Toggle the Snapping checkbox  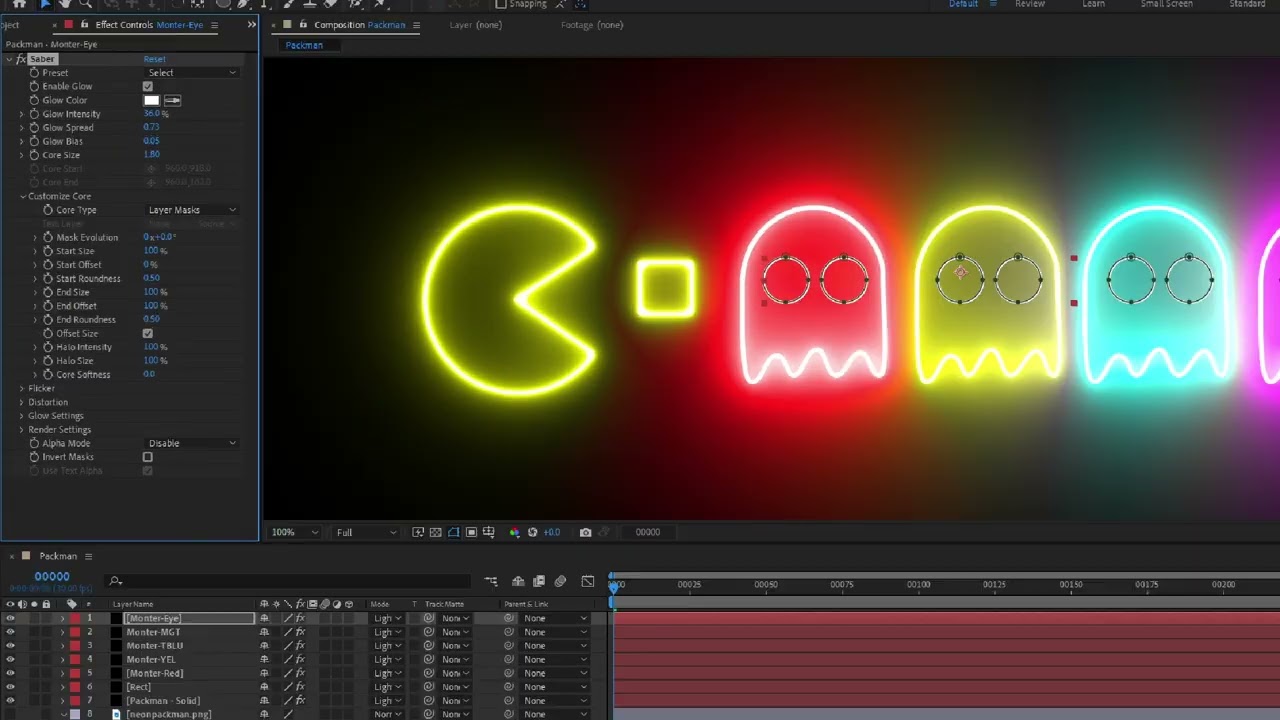pos(501,4)
